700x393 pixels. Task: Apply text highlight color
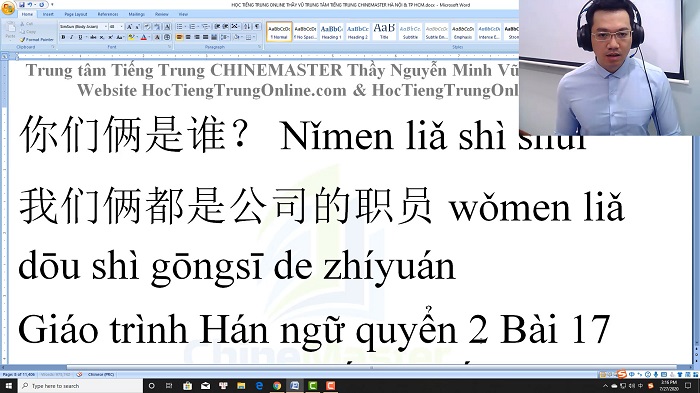tap(131, 38)
